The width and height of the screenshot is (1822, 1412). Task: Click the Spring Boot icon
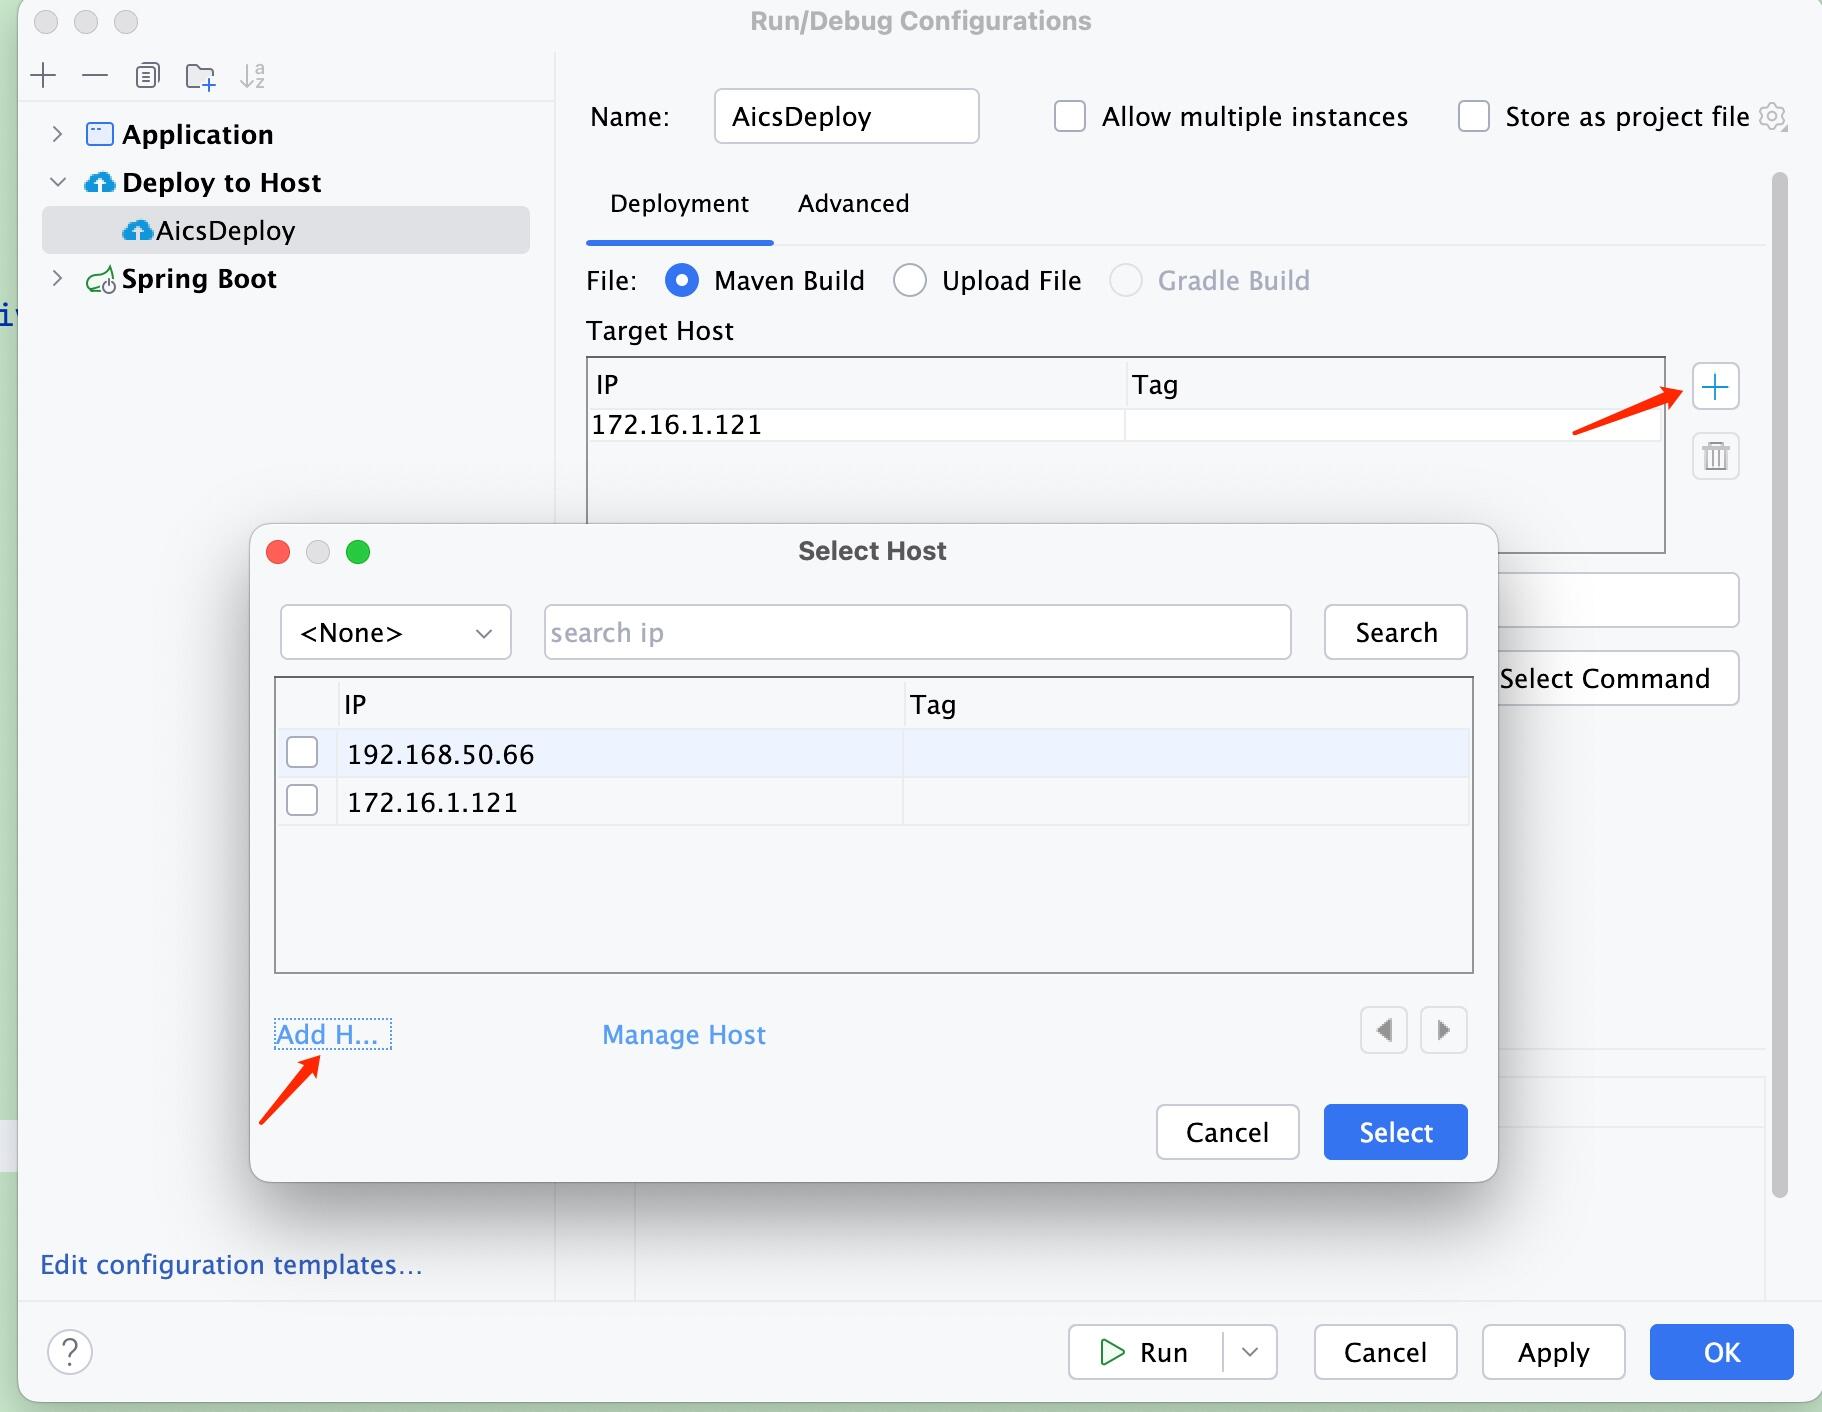coord(100,280)
